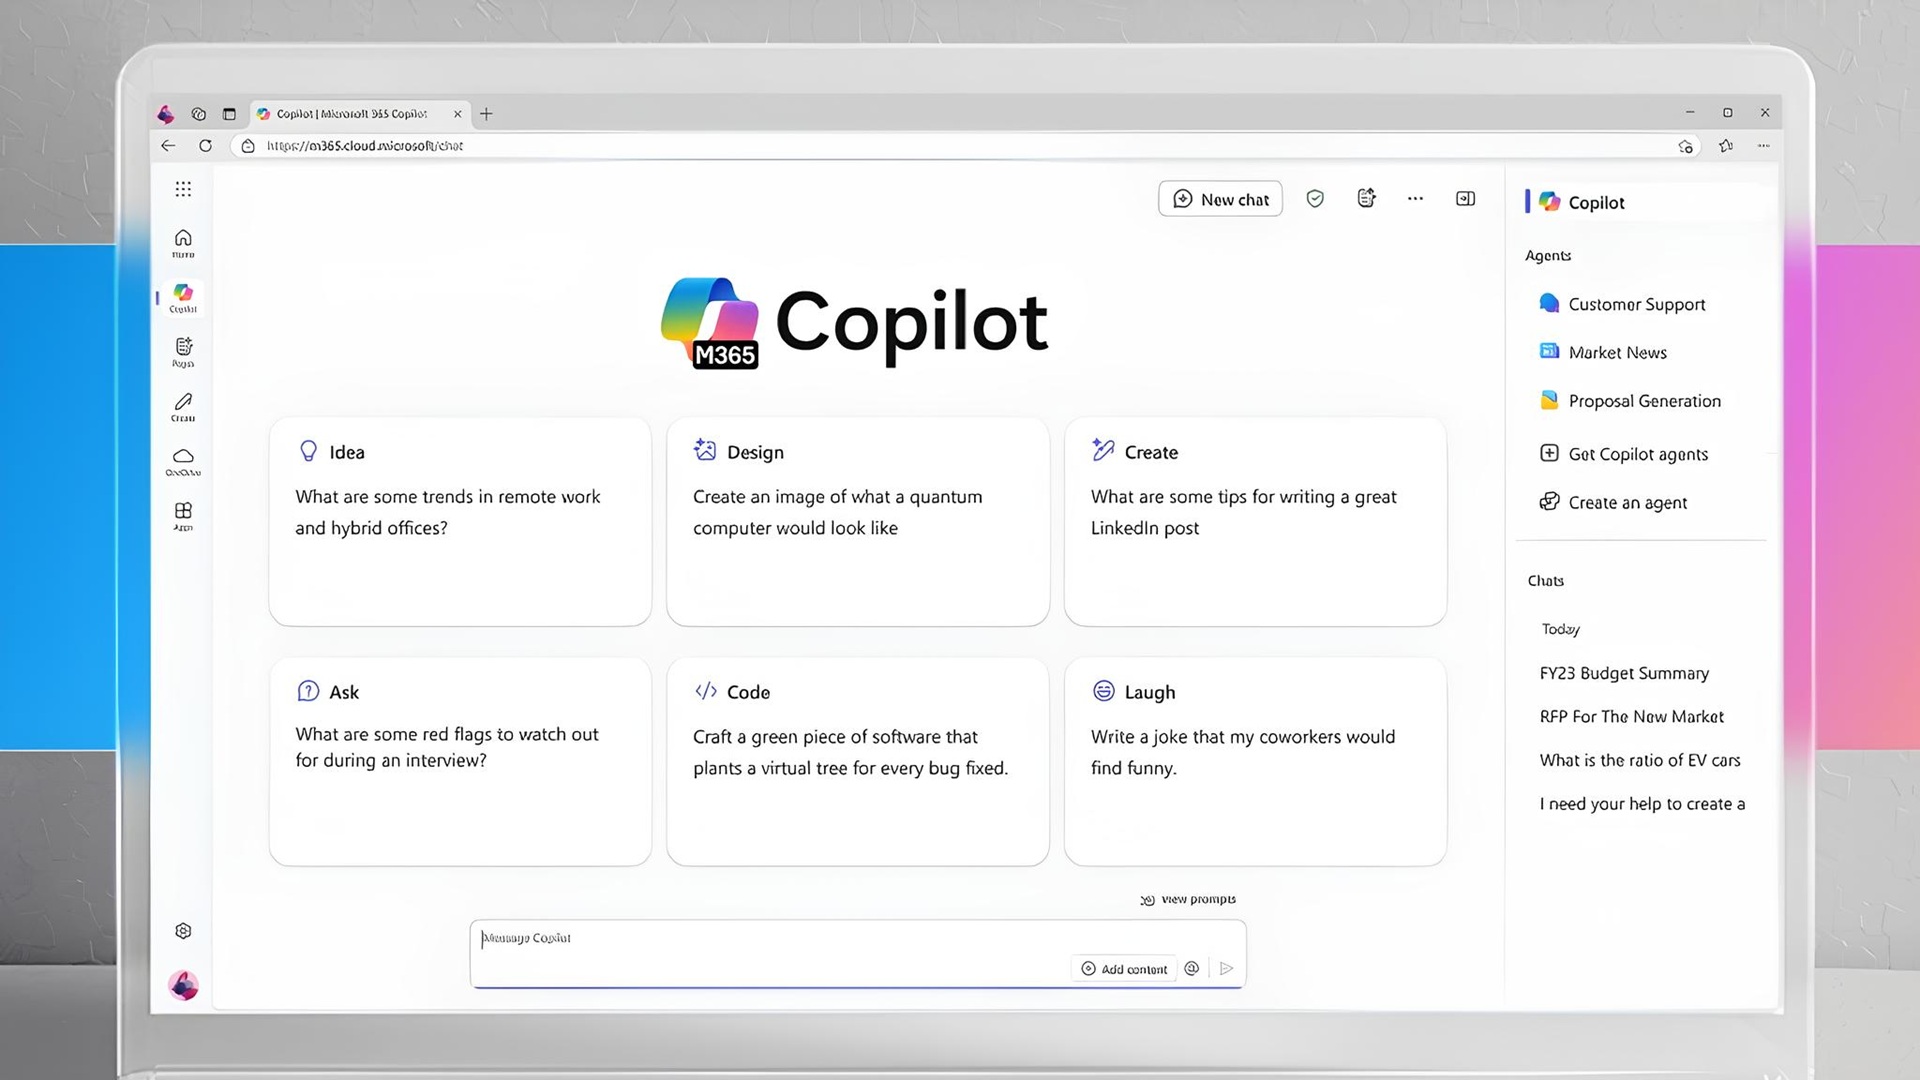The image size is (1920, 1080).
Task: Click Add content in message box
Action: coord(1124,968)
